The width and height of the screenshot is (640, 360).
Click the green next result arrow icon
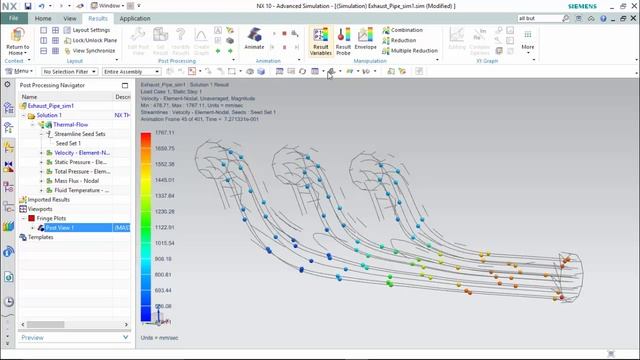click(x=230, y=51)
